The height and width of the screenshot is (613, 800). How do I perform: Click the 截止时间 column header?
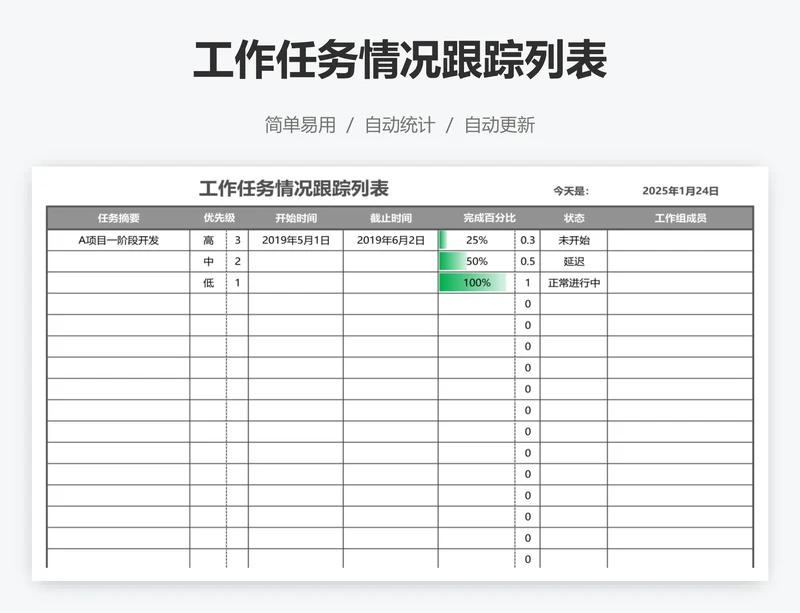[391, 218]
